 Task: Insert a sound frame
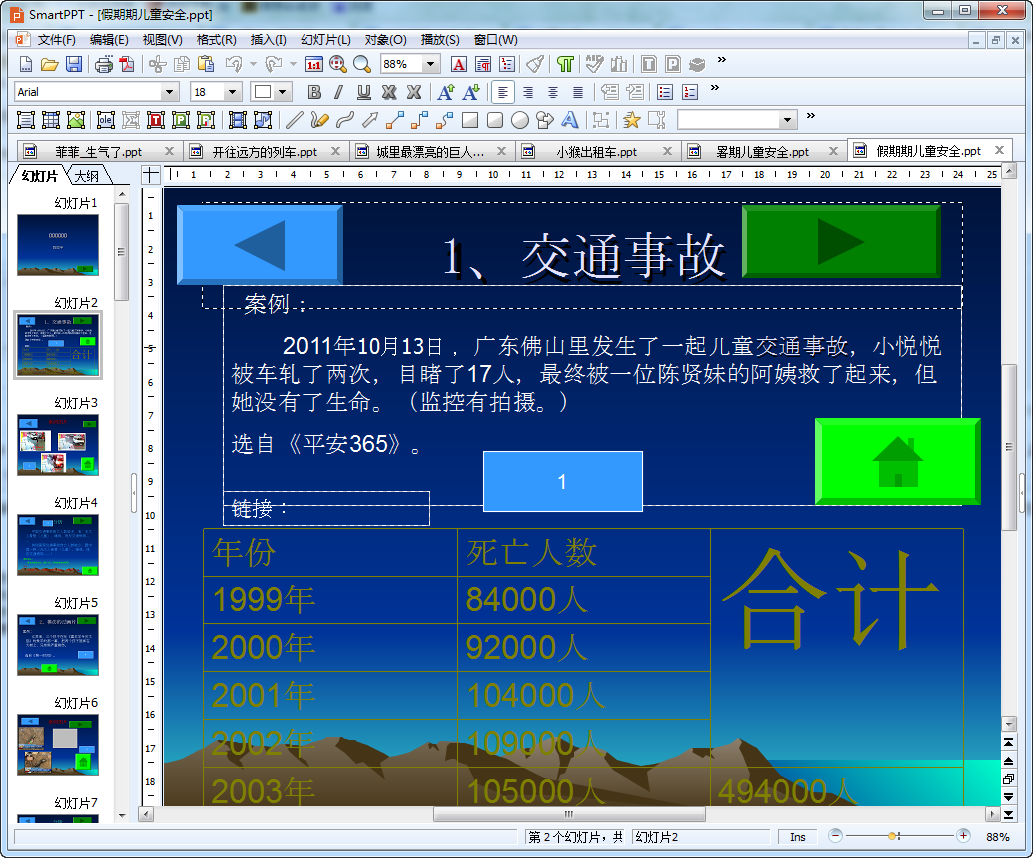click(263, 120)
